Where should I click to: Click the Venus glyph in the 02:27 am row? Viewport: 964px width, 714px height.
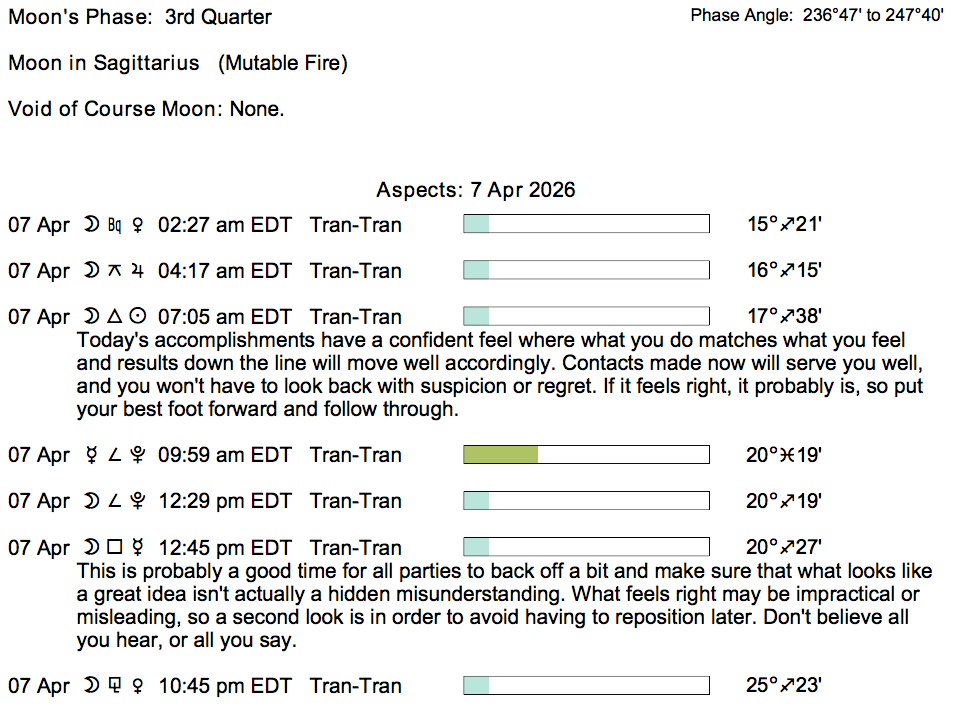click(137, 225)
